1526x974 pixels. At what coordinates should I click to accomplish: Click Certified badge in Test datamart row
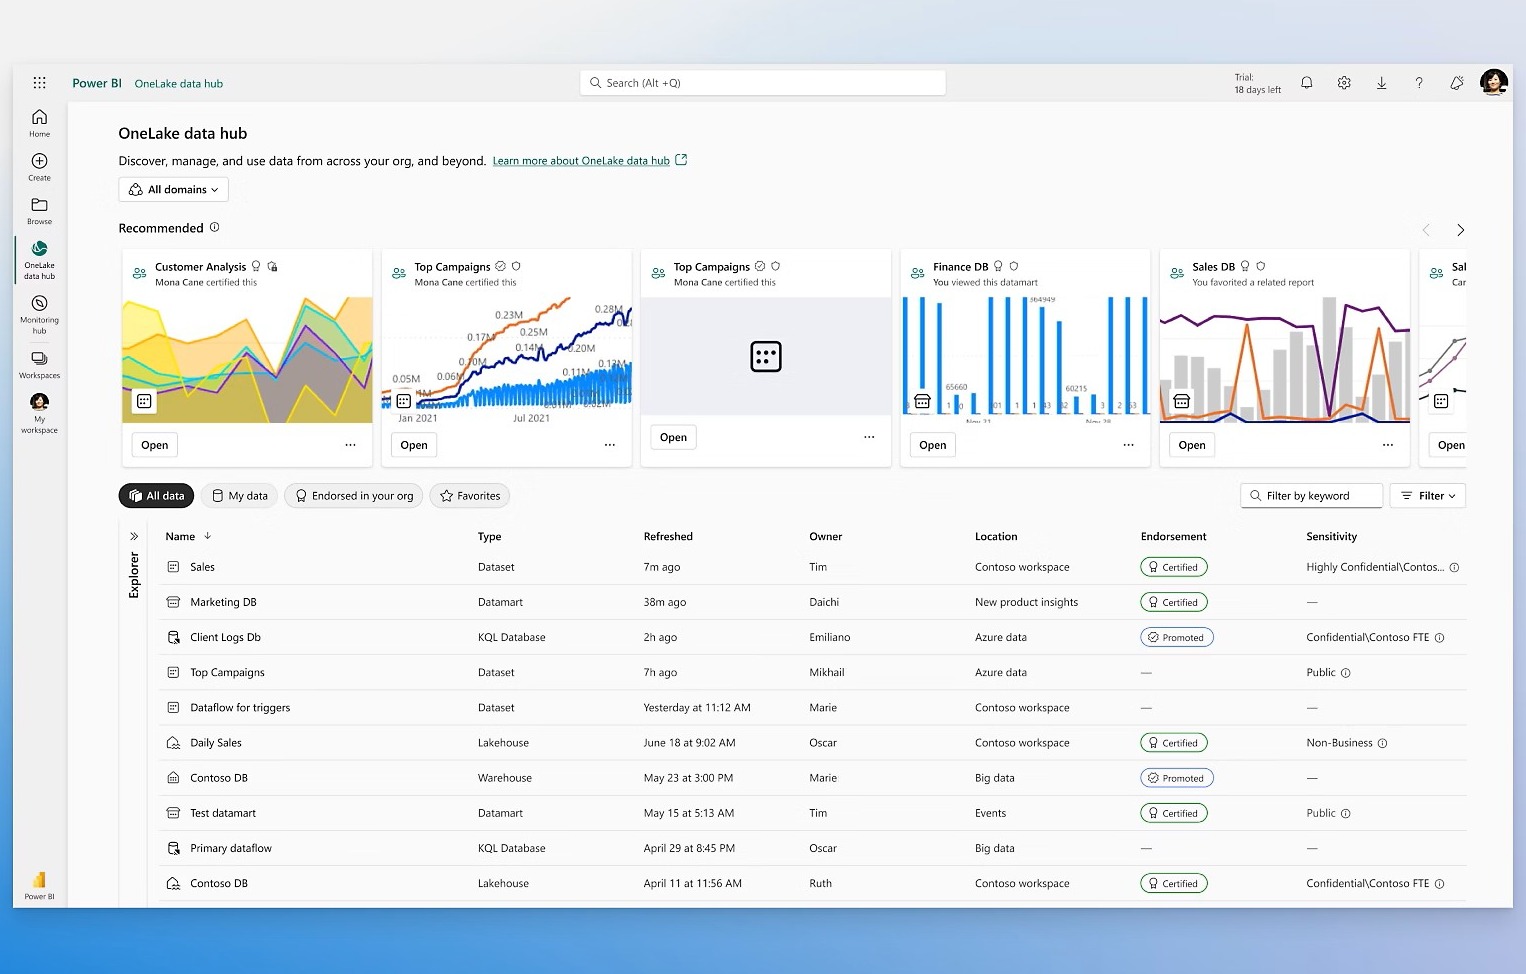(x=1174, y=813)
